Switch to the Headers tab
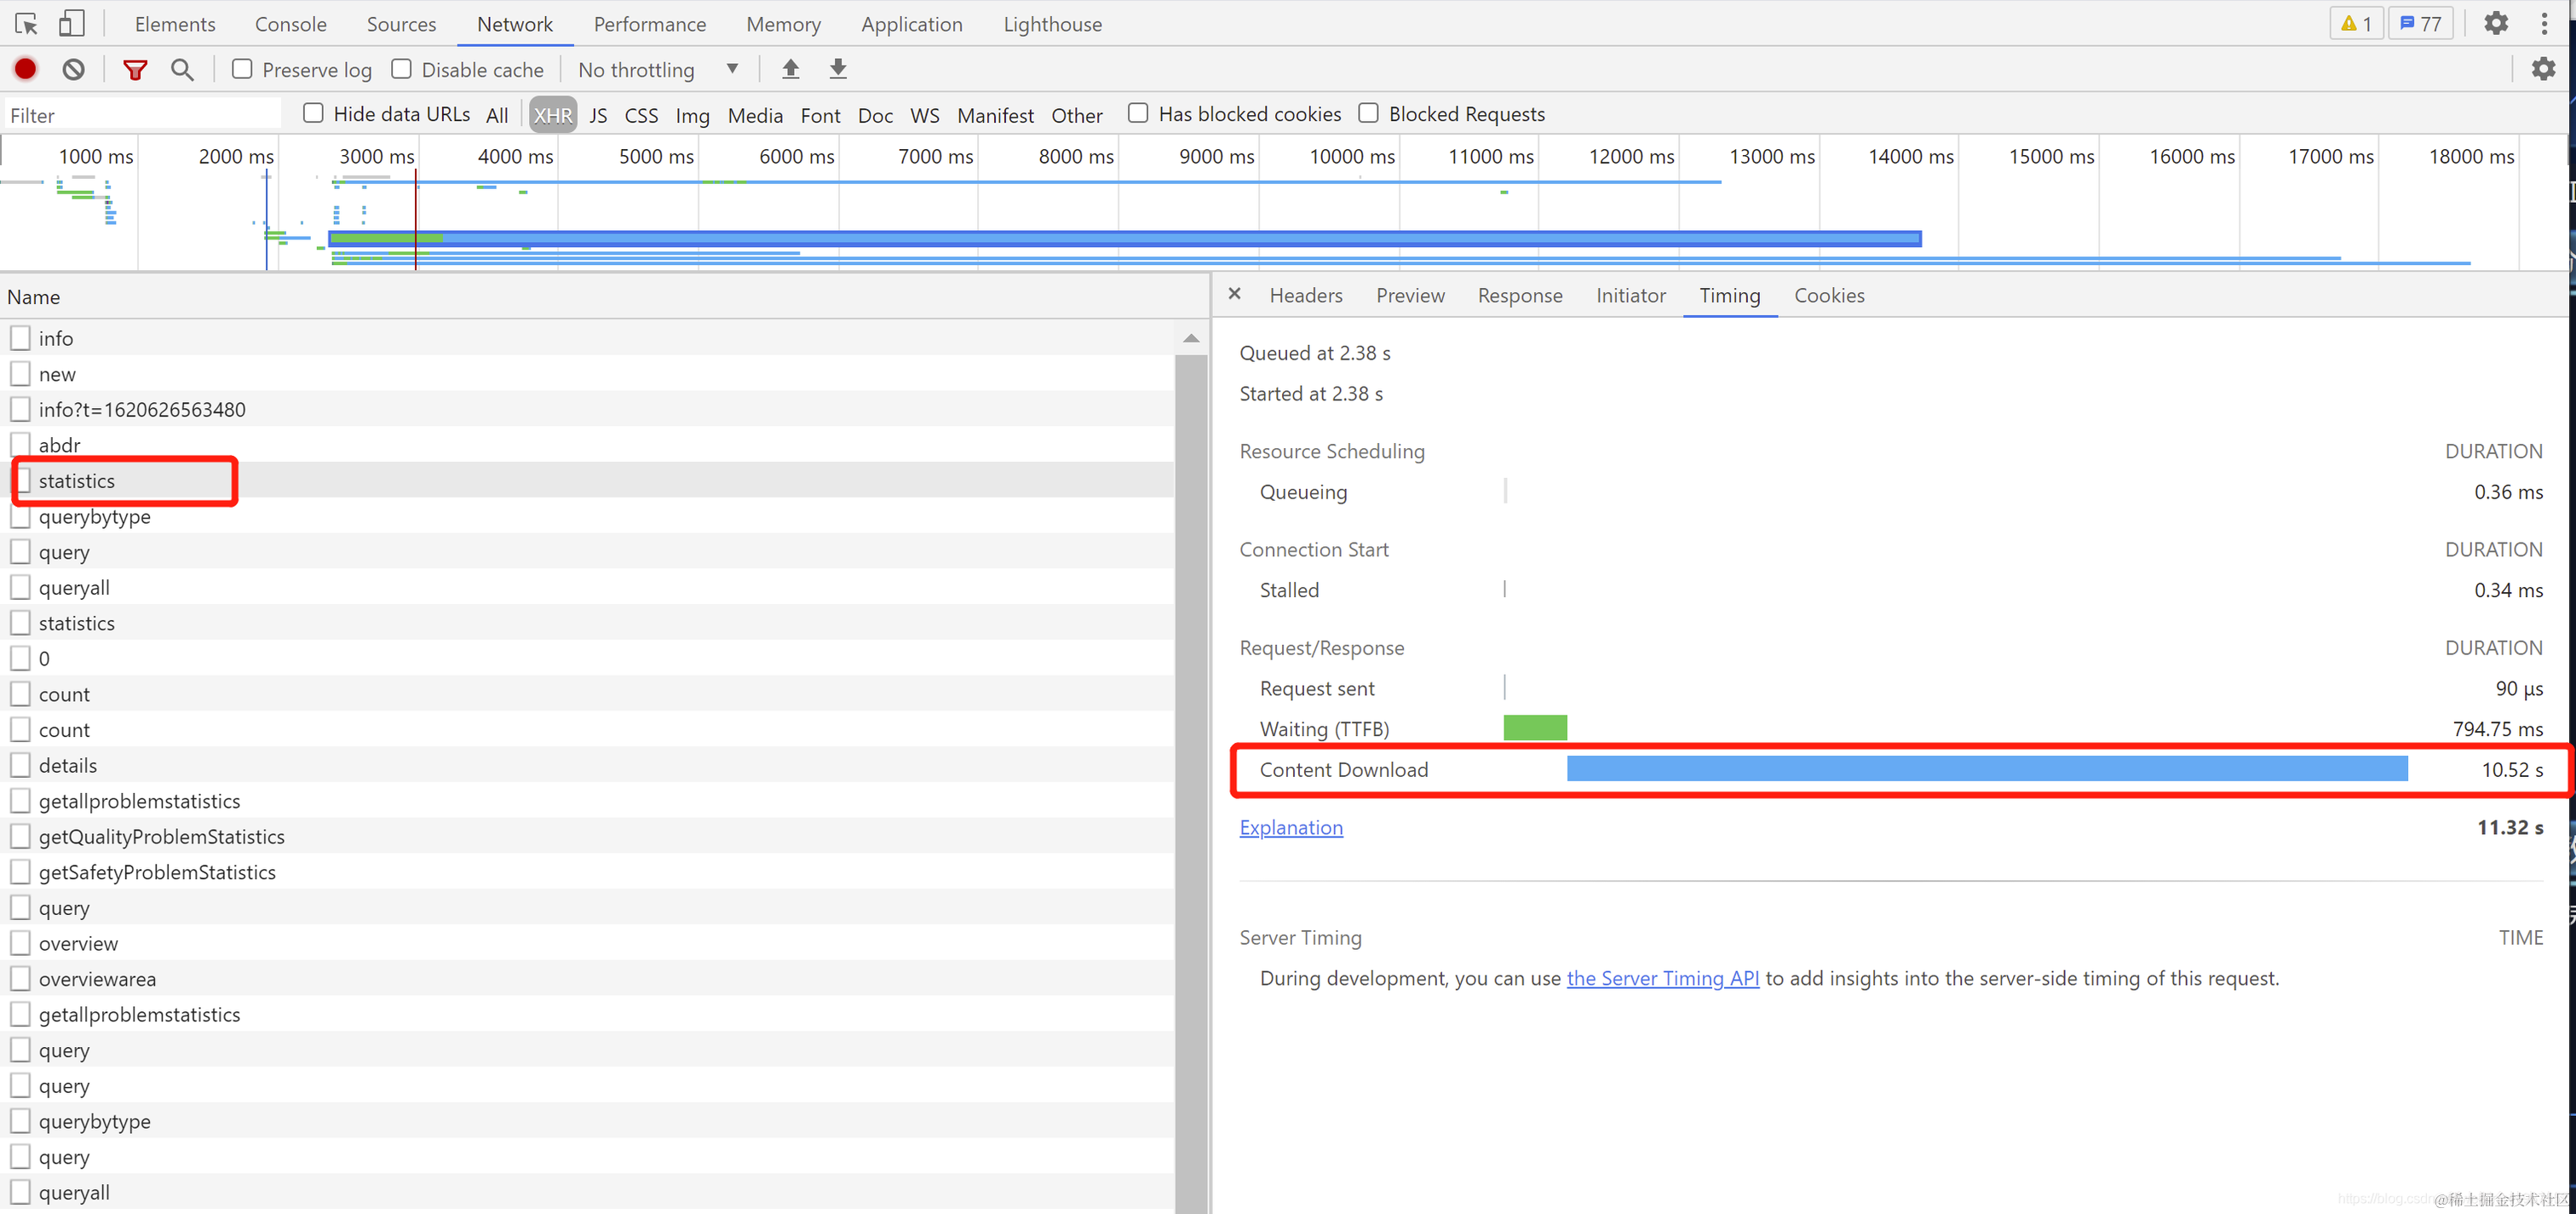The height and width of the screenshot is (1214, 2576). pos(1305,296)
